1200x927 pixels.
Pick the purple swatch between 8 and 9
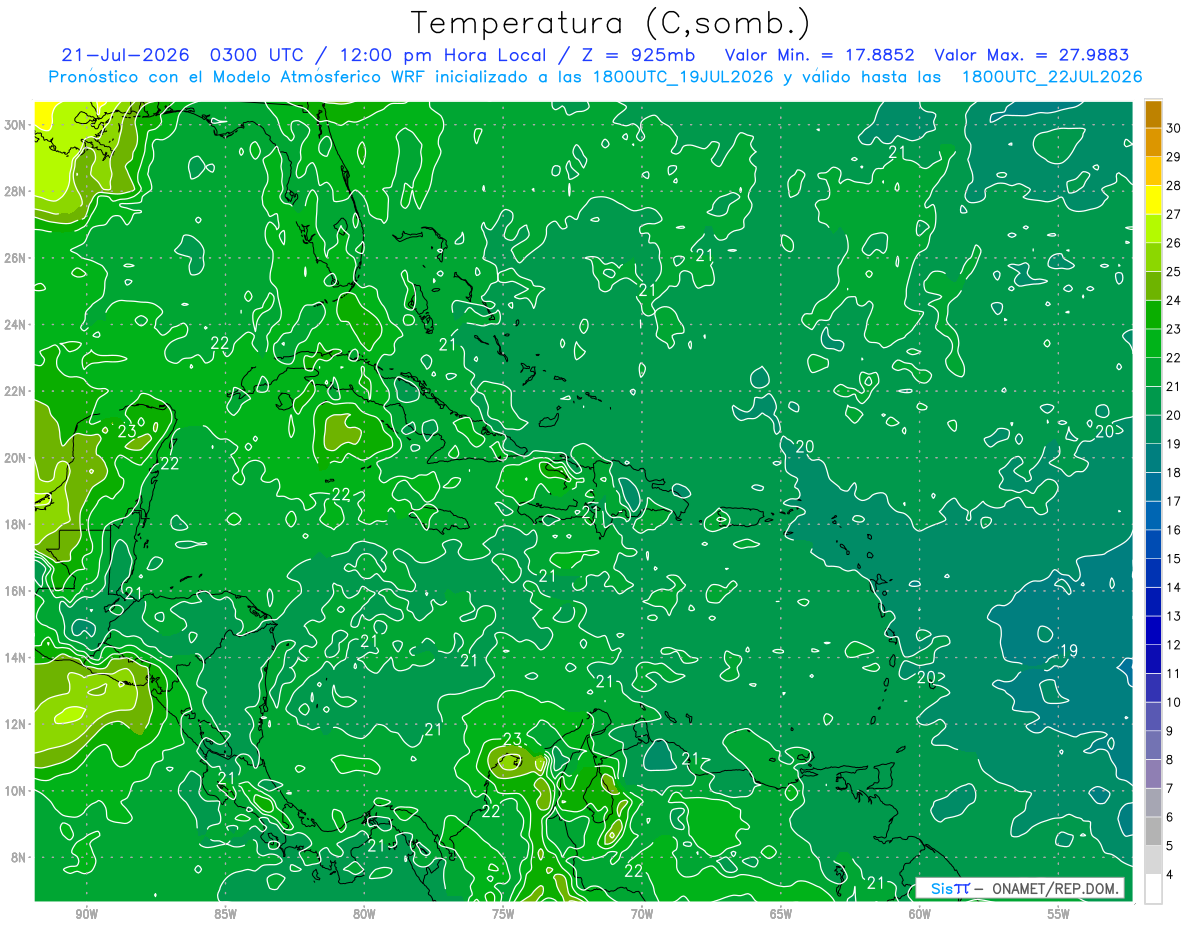click(1153, 745)
